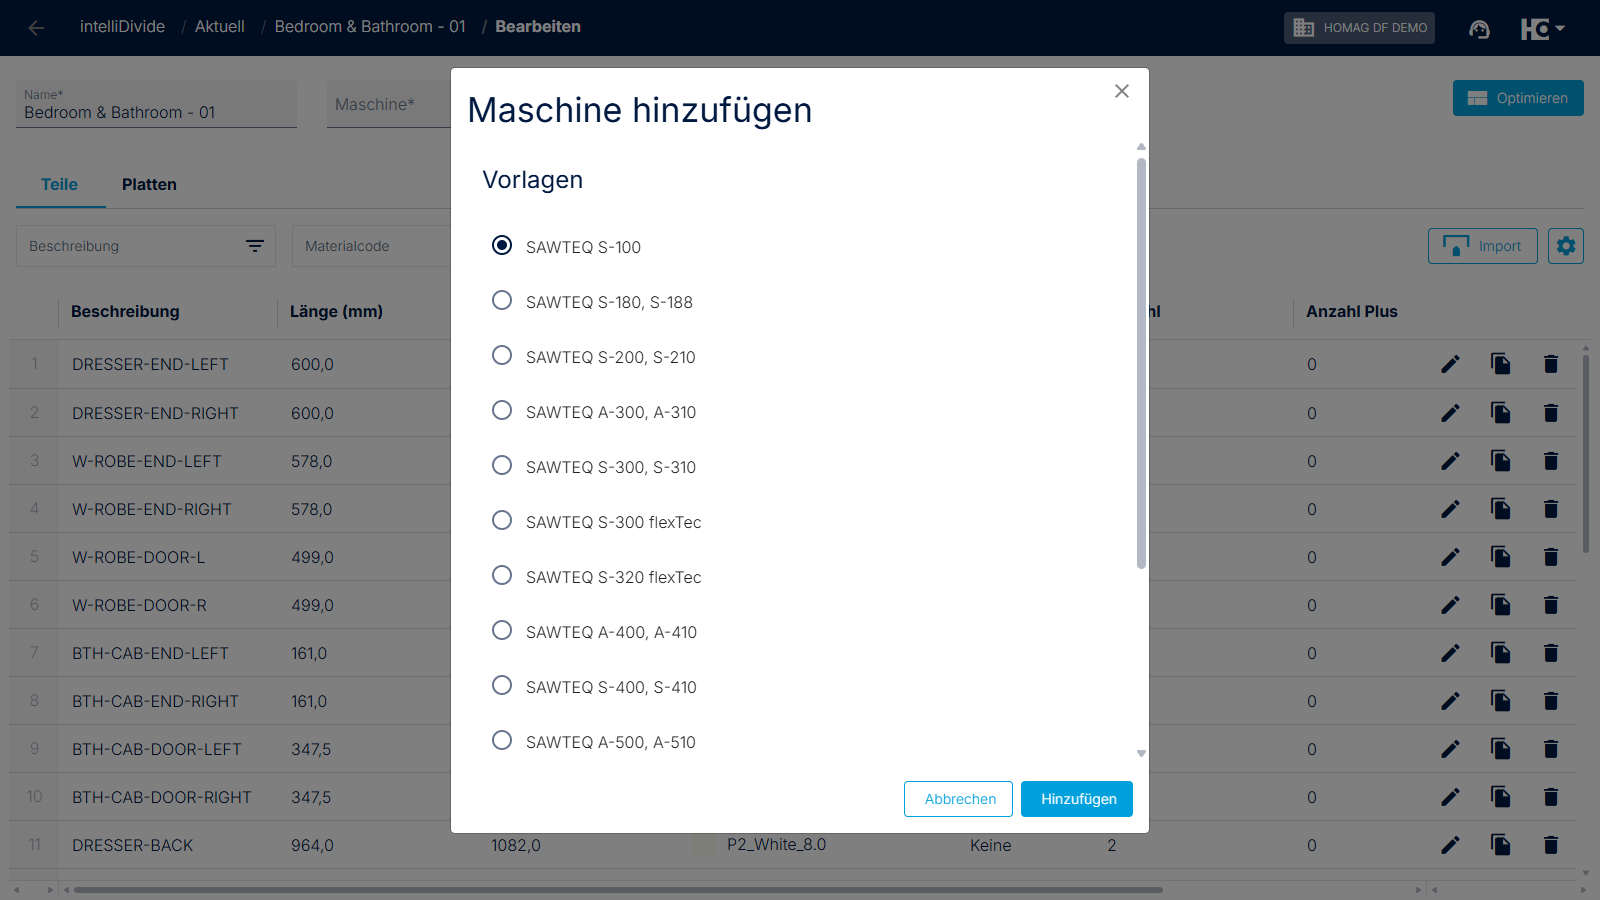The width and height of the screenshot is (1600, 900).
Task: Delete the DRESSER-END-LEFT row
Action: point(1551,364)
